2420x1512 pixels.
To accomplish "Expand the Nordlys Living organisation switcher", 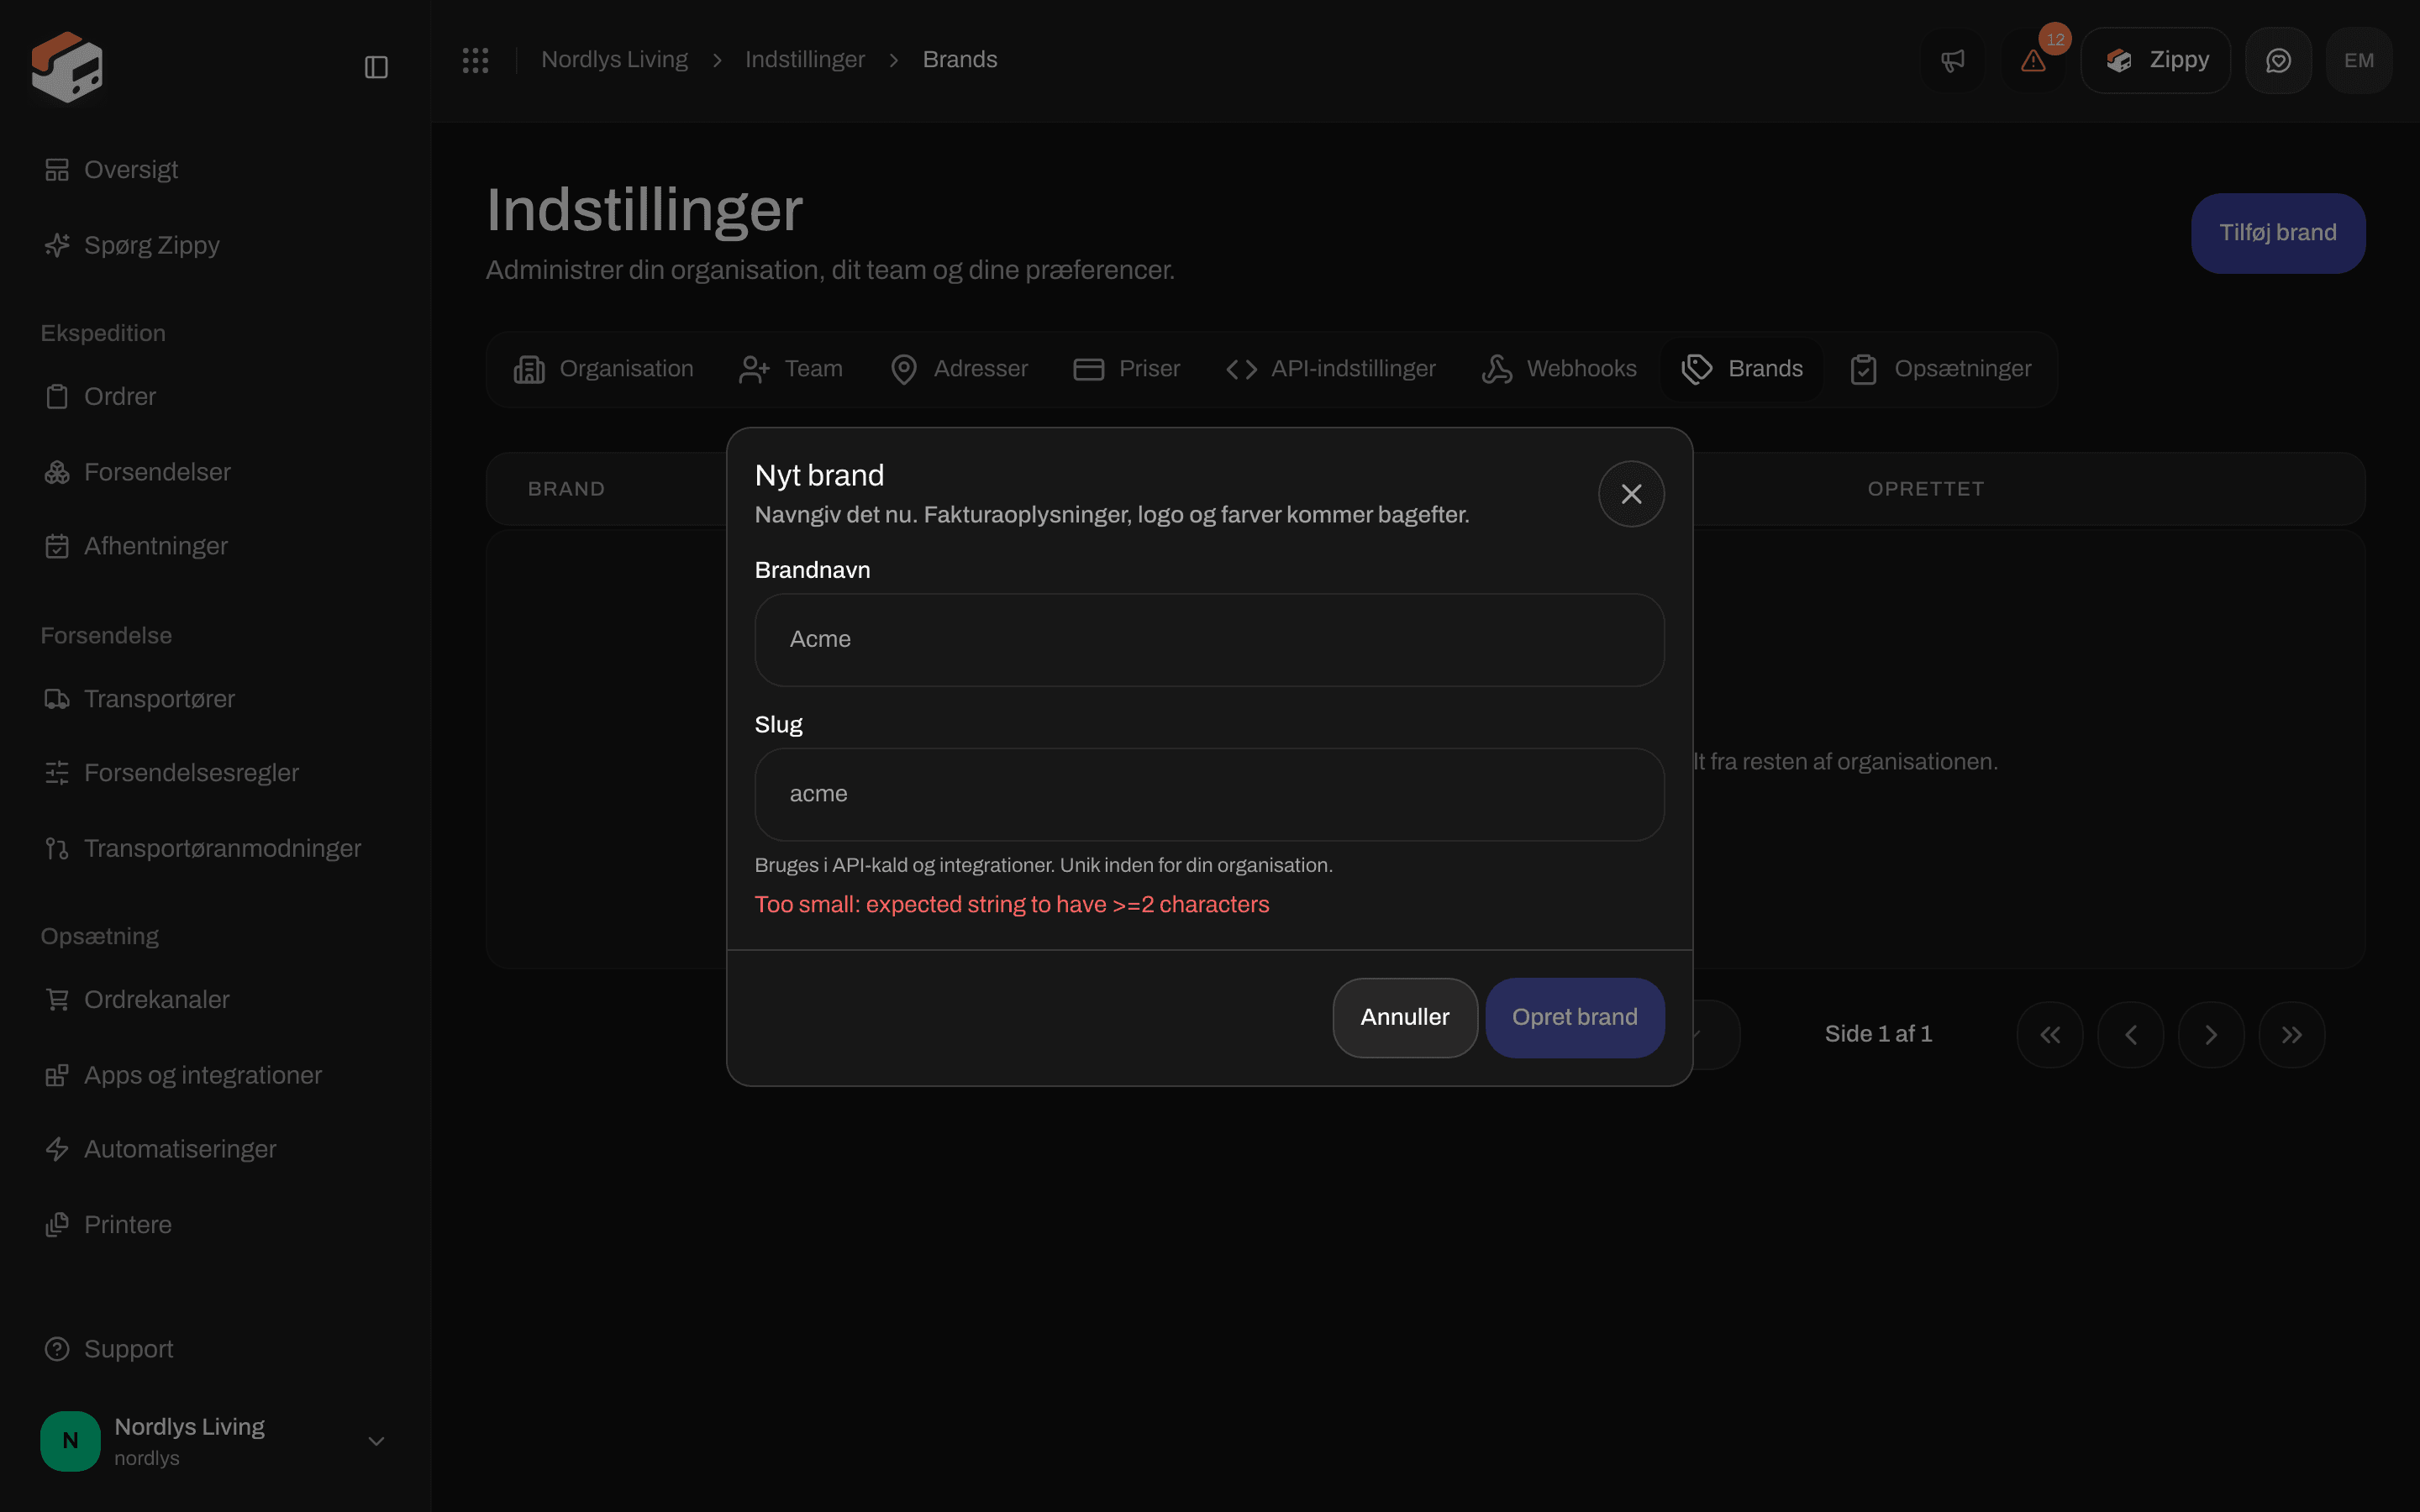I will pos(216,1441).
